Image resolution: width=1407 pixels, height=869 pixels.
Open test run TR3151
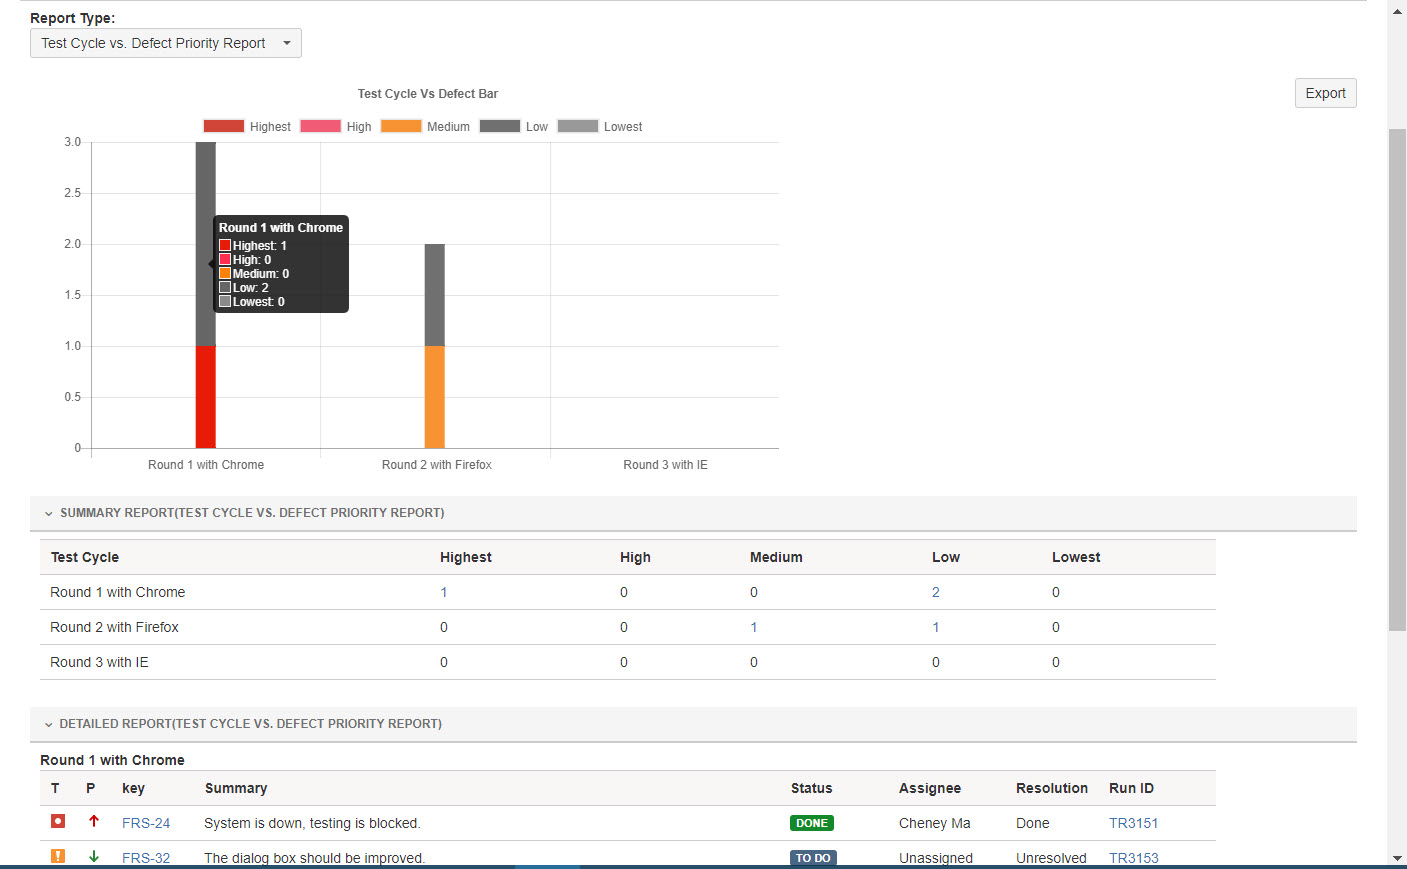pyautogui.click(x=1133, y=823)
